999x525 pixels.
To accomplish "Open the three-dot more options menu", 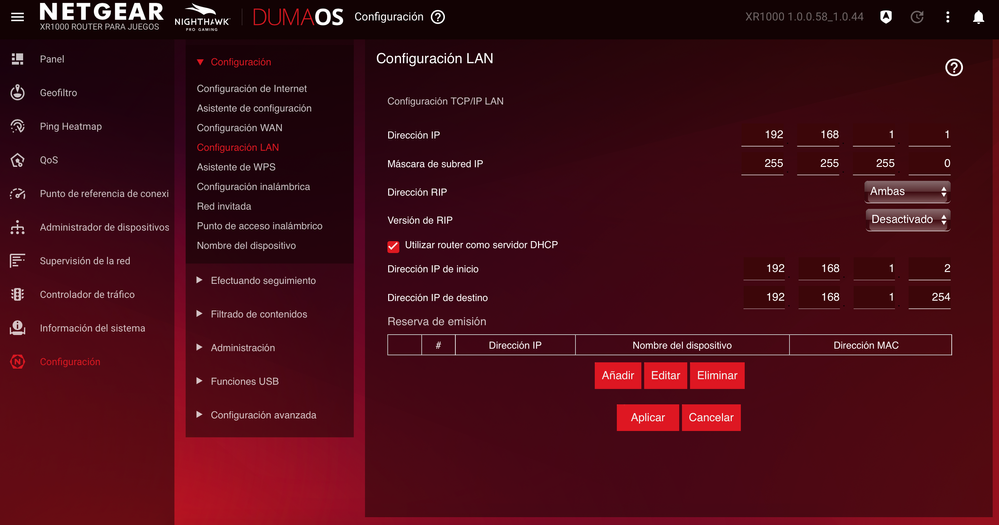I will 947,17.
